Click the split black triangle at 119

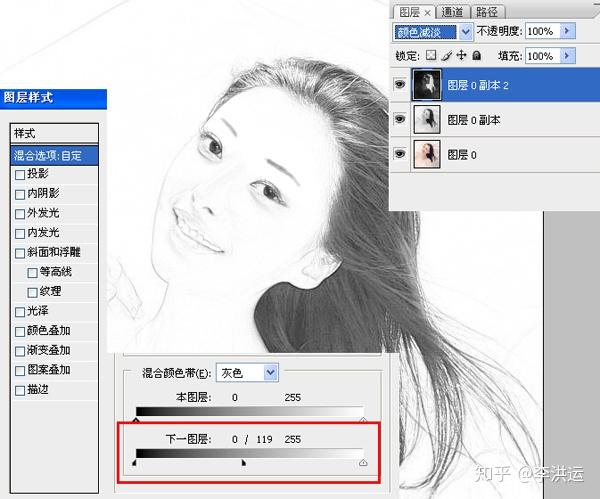pos(244,463)
